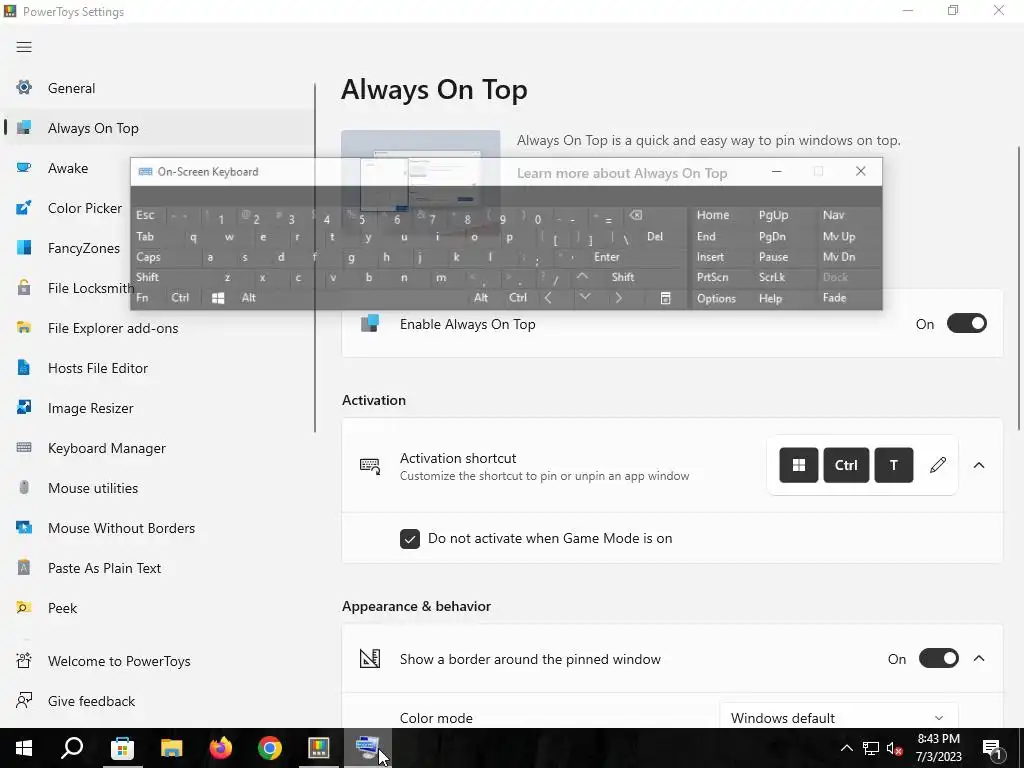Click the Give feedback icon
Screen dimensions: 1024x768
pyautogui.click(x=24, y=701)
